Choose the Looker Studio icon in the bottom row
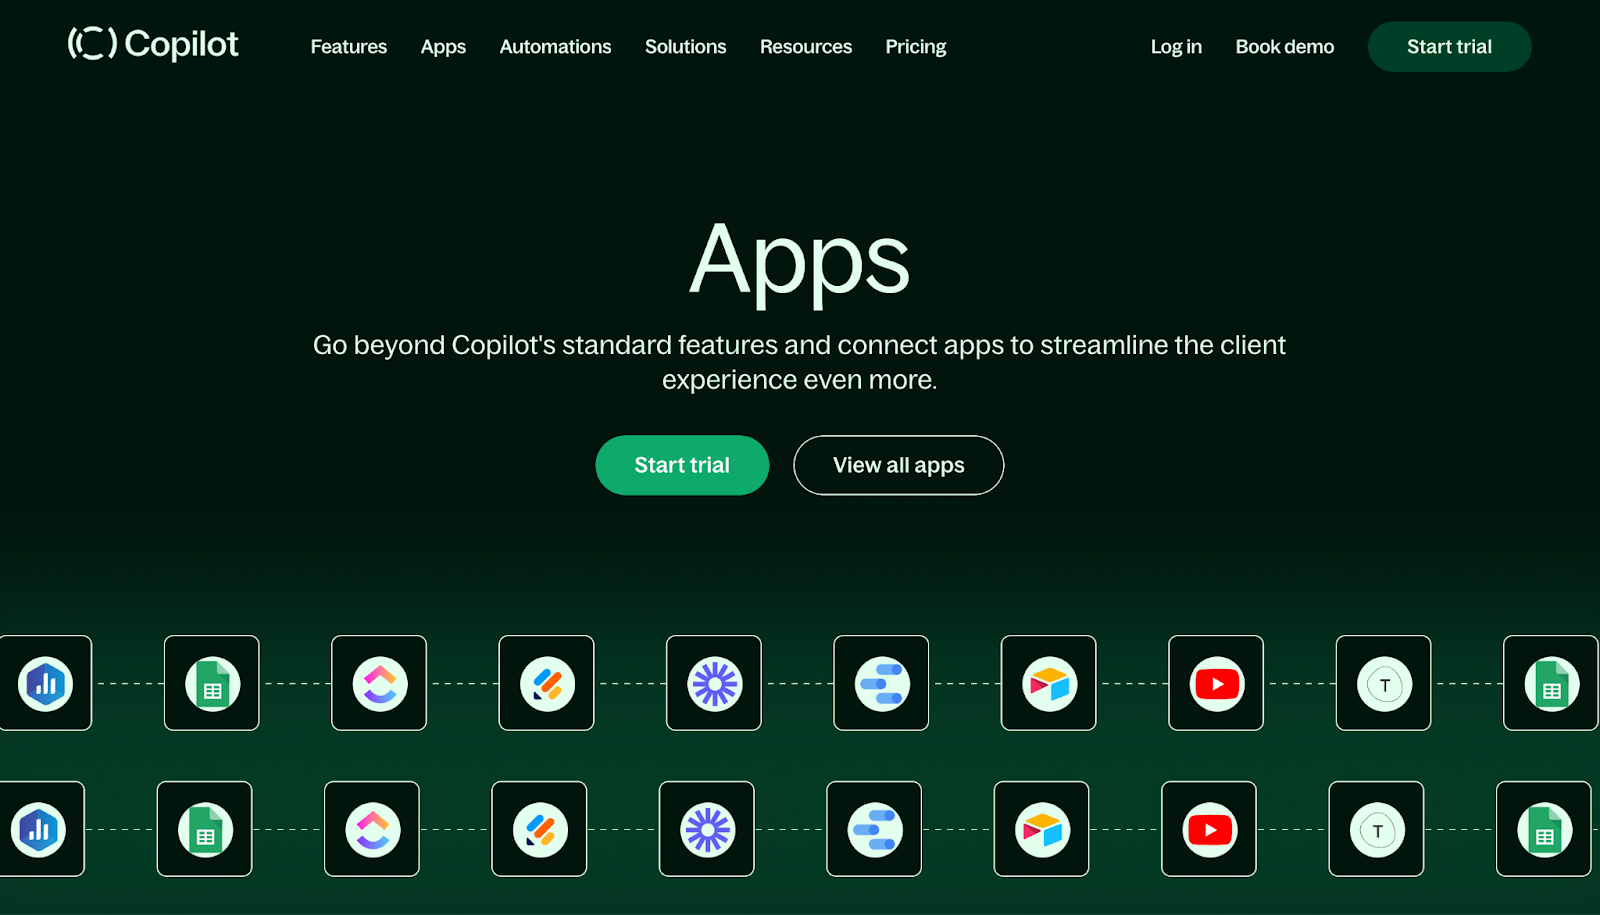The width and height of the screenshot is (1600, 915). pos(874,829)
